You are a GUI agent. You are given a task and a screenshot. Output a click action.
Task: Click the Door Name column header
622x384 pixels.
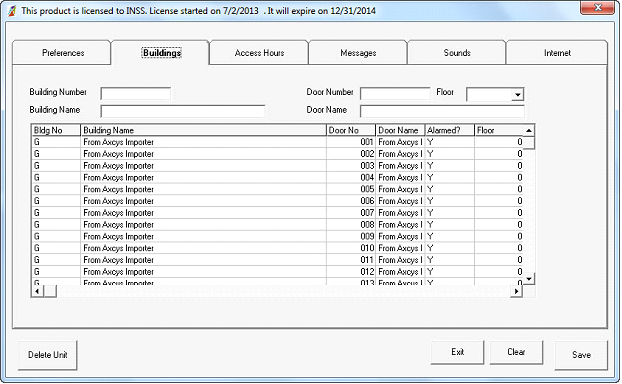(400, 130)
